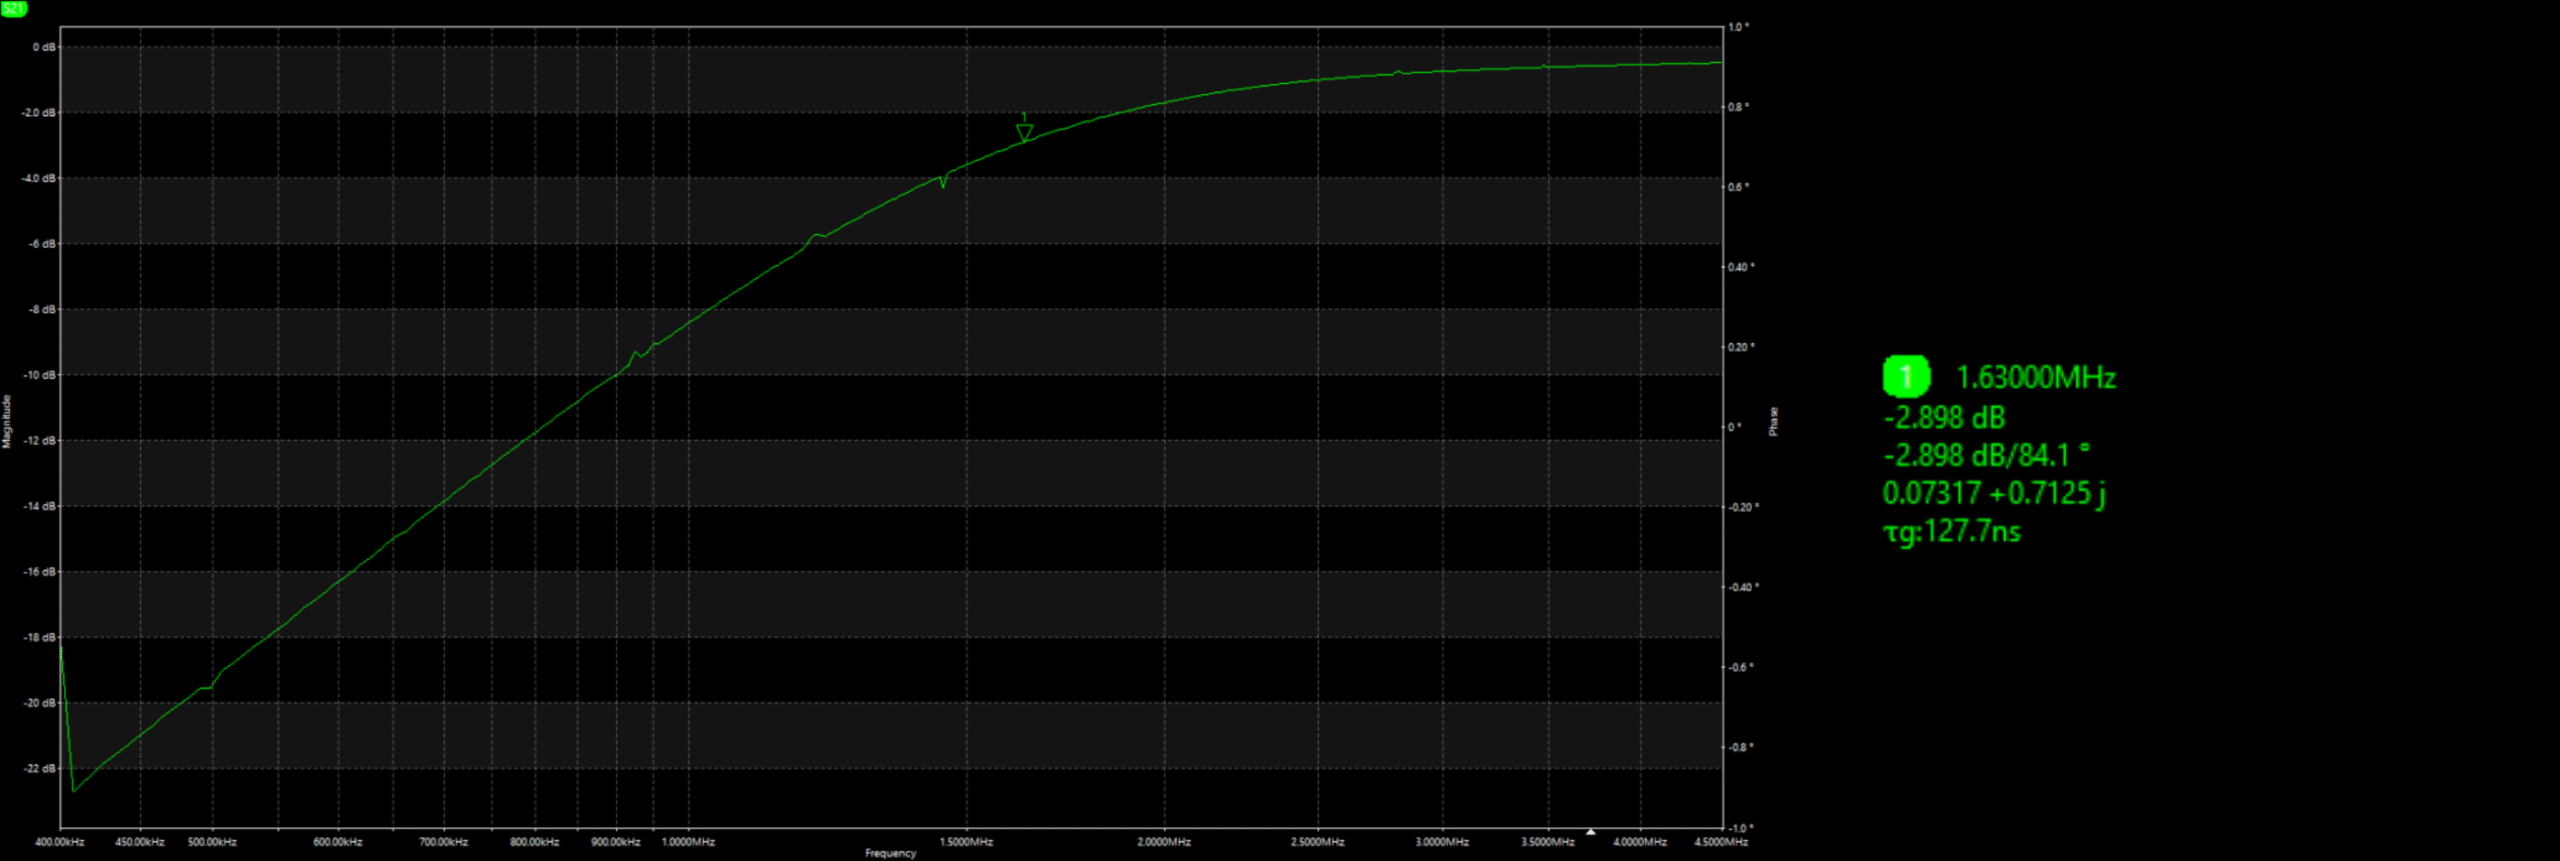The image size is (2560, 861).
Task: Click the white triangle on frequency axis
Action: [x=1590, y=831]
